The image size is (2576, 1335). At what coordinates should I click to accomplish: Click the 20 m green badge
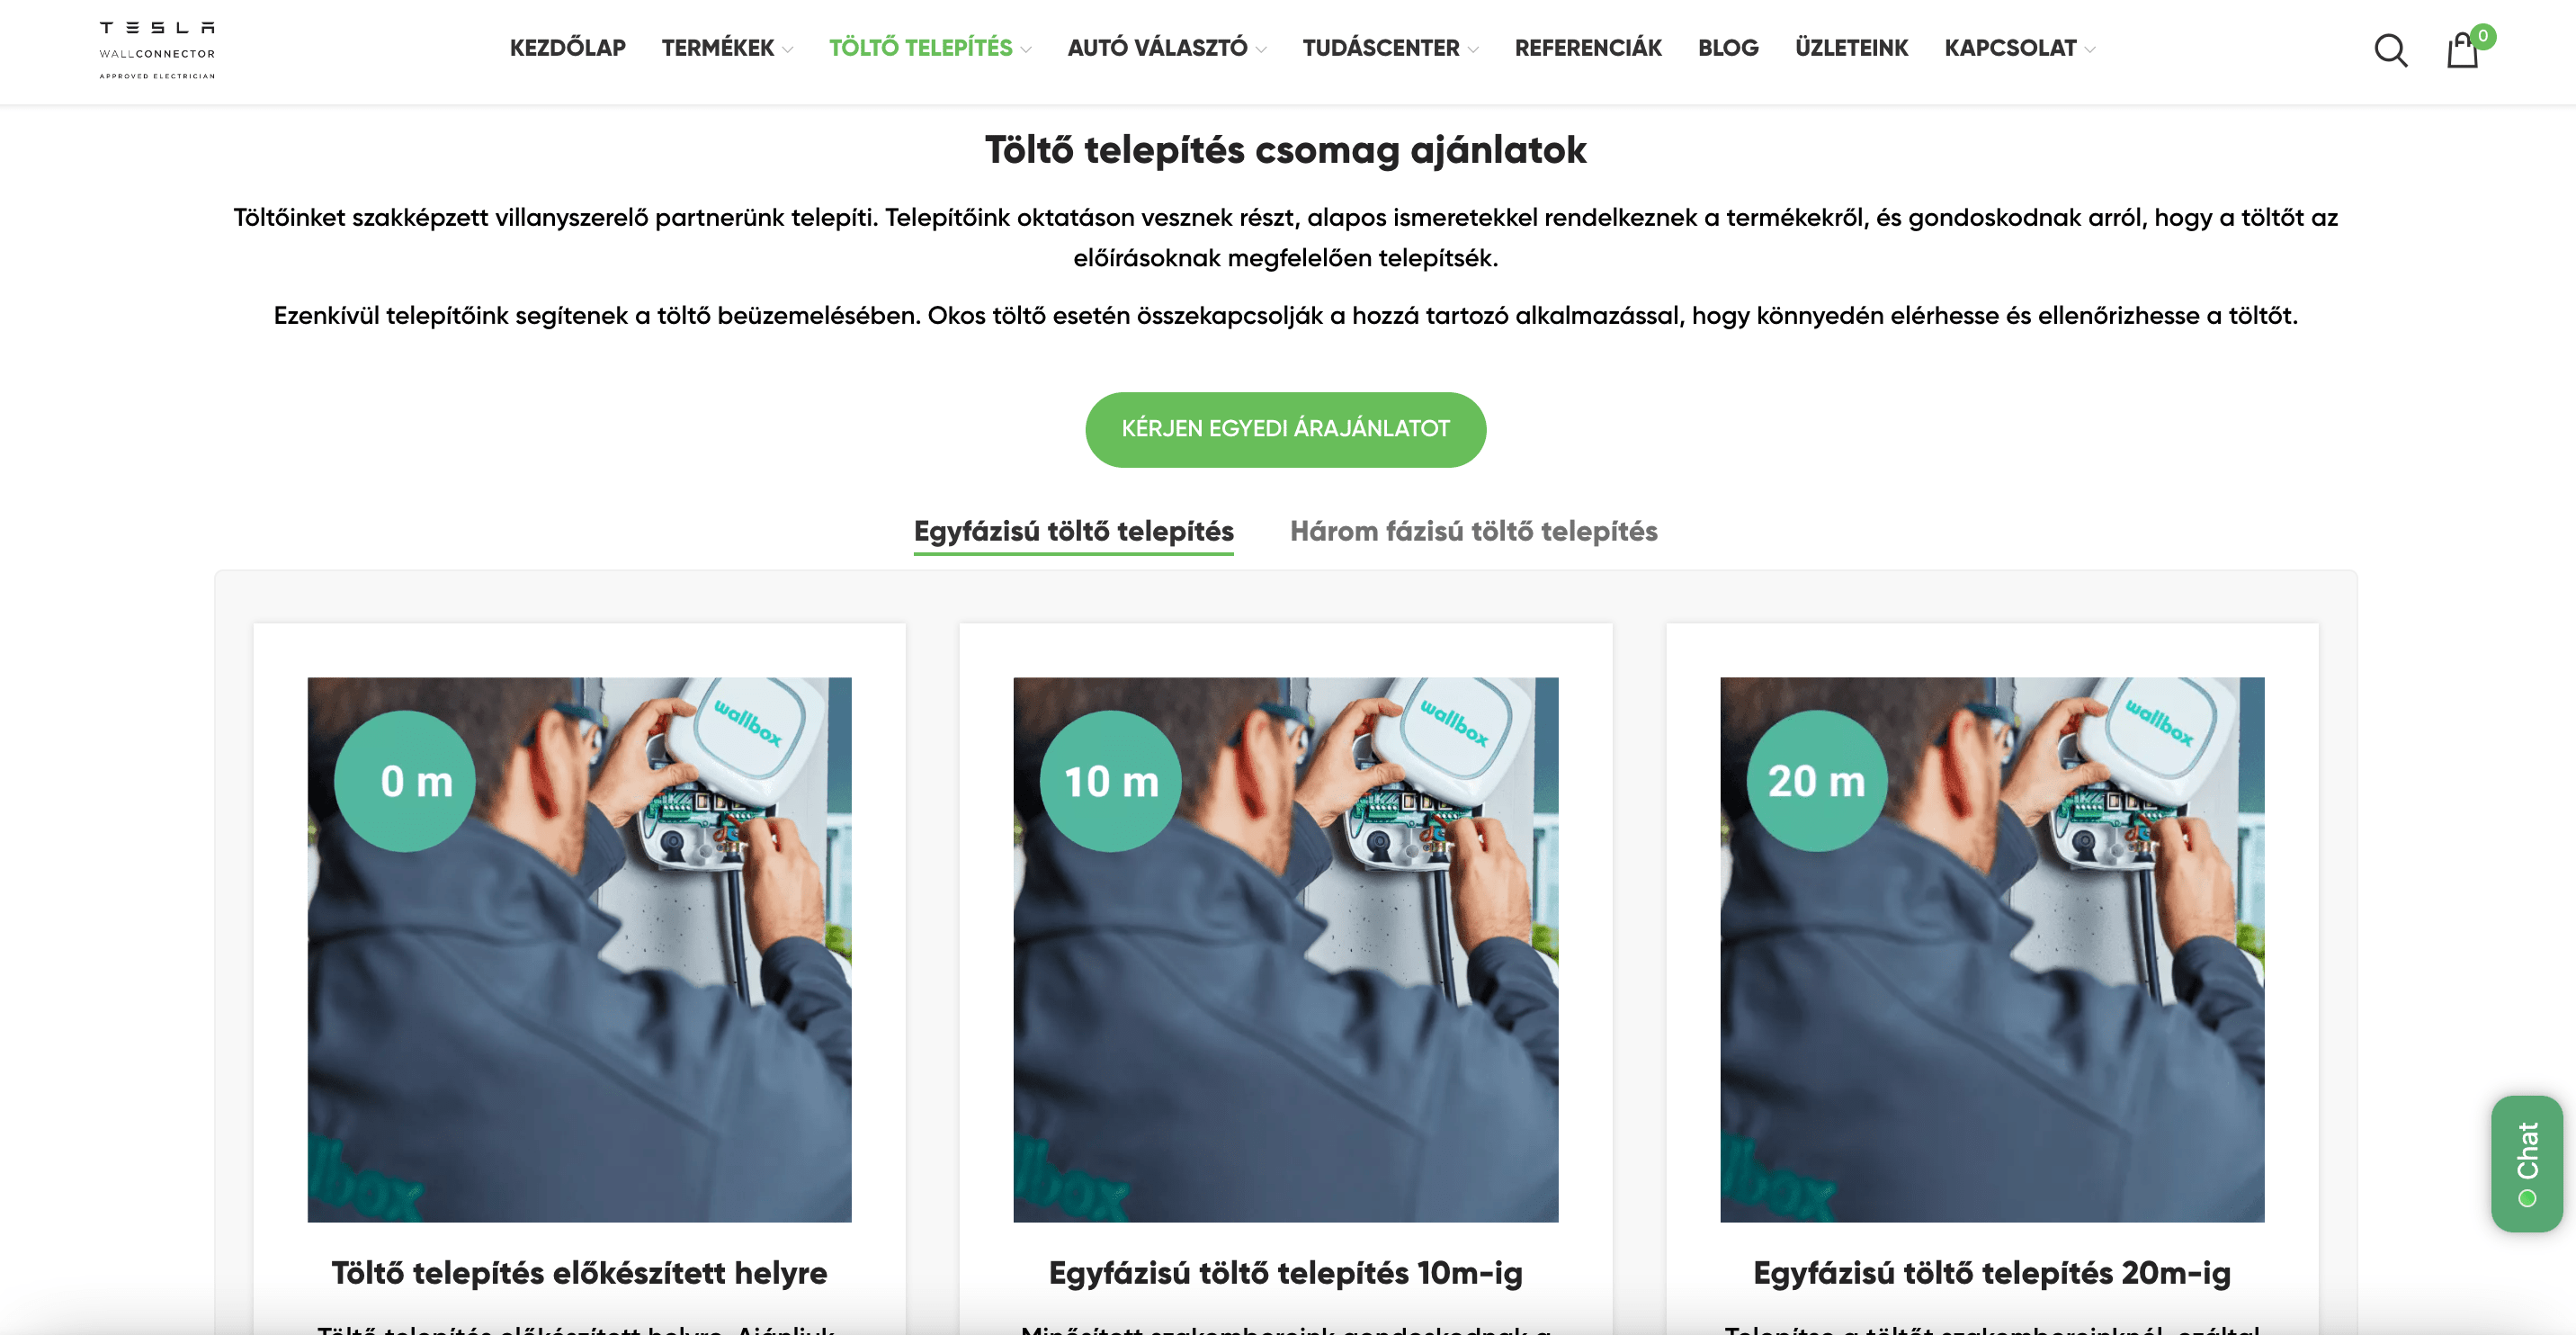click(x=1817, y=781)
